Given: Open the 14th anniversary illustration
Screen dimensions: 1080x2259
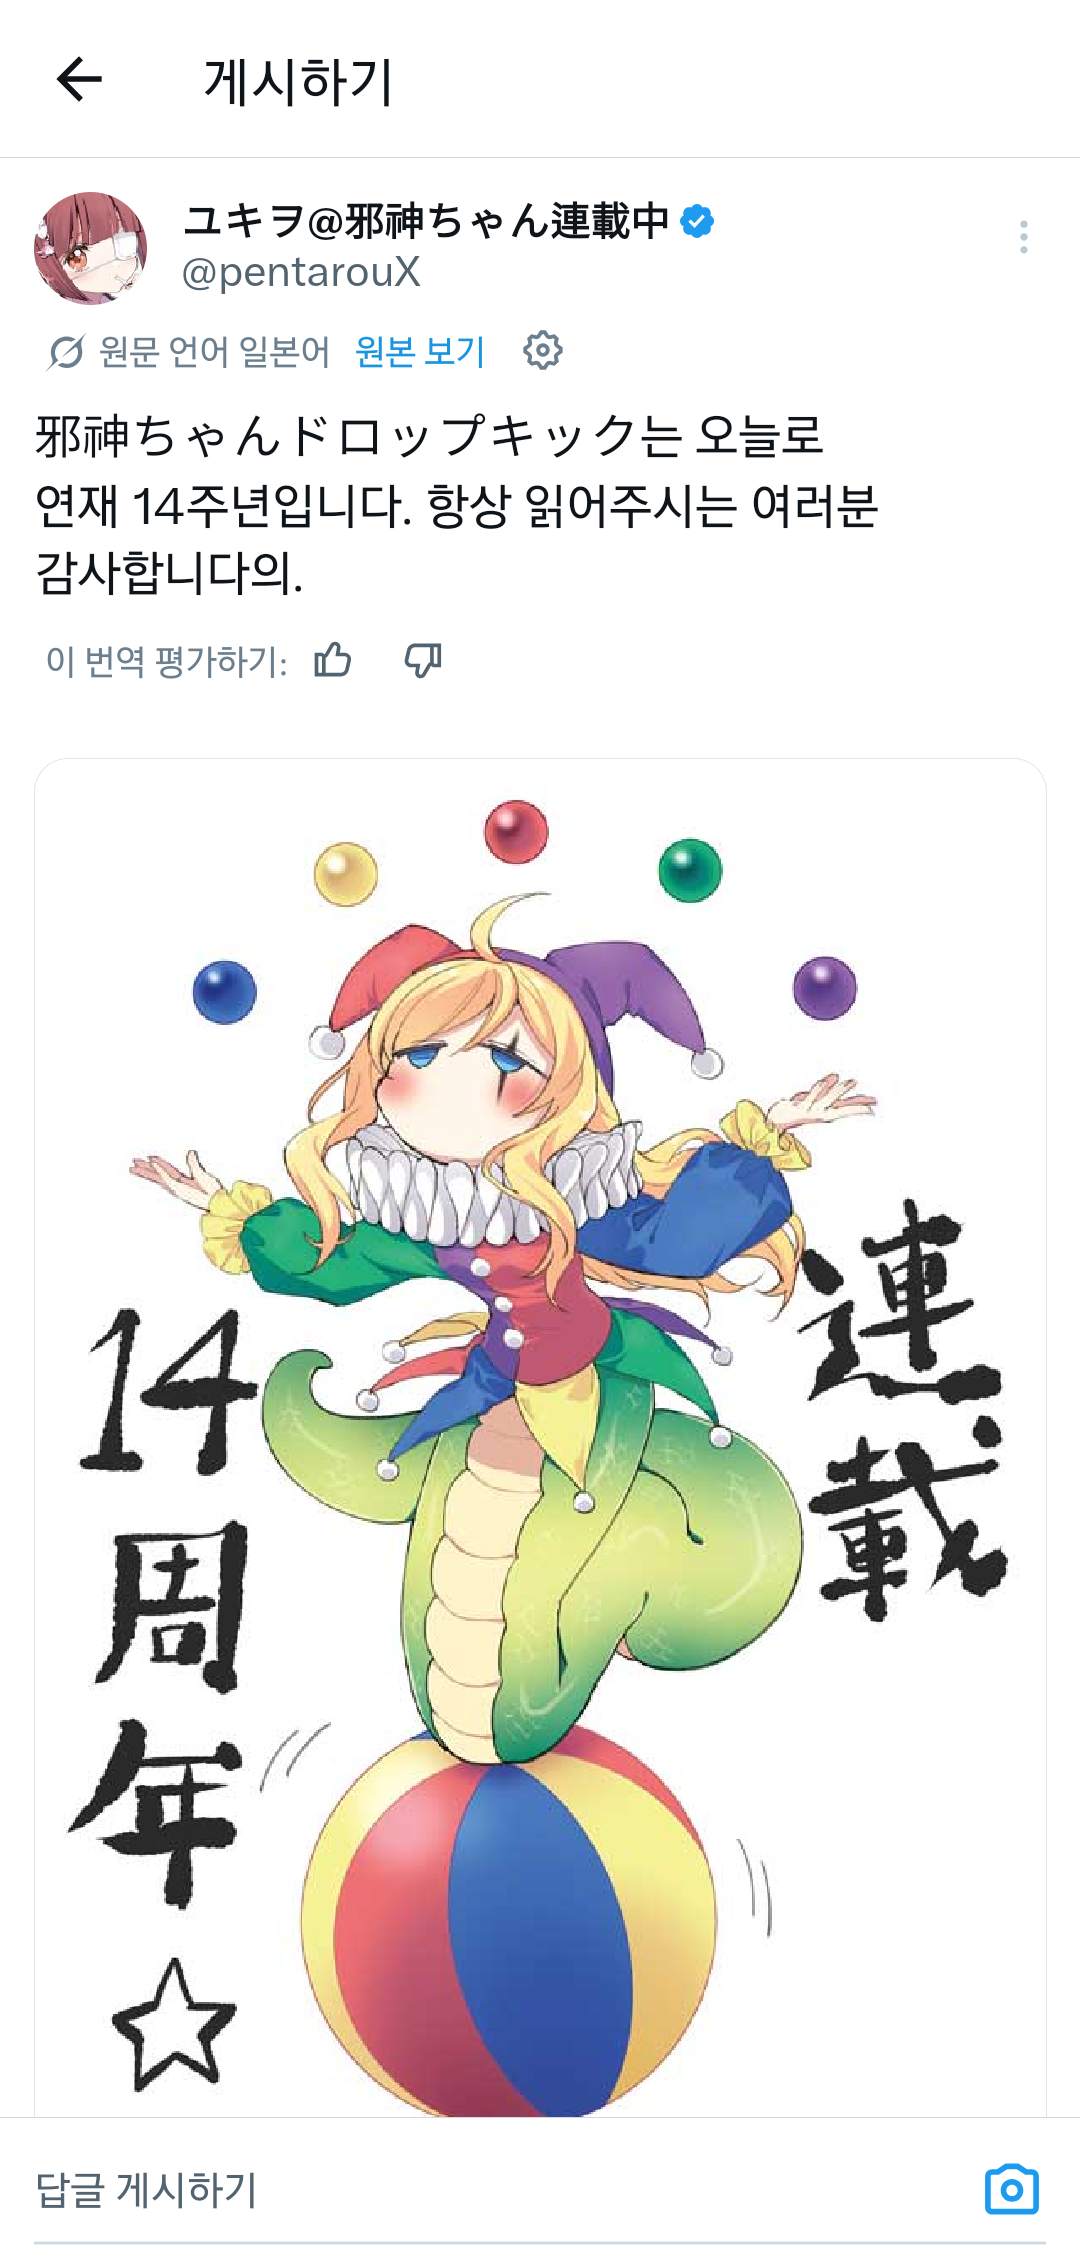Looking at the screenshot, I should pyautogui.click(x=540, y=1437).
